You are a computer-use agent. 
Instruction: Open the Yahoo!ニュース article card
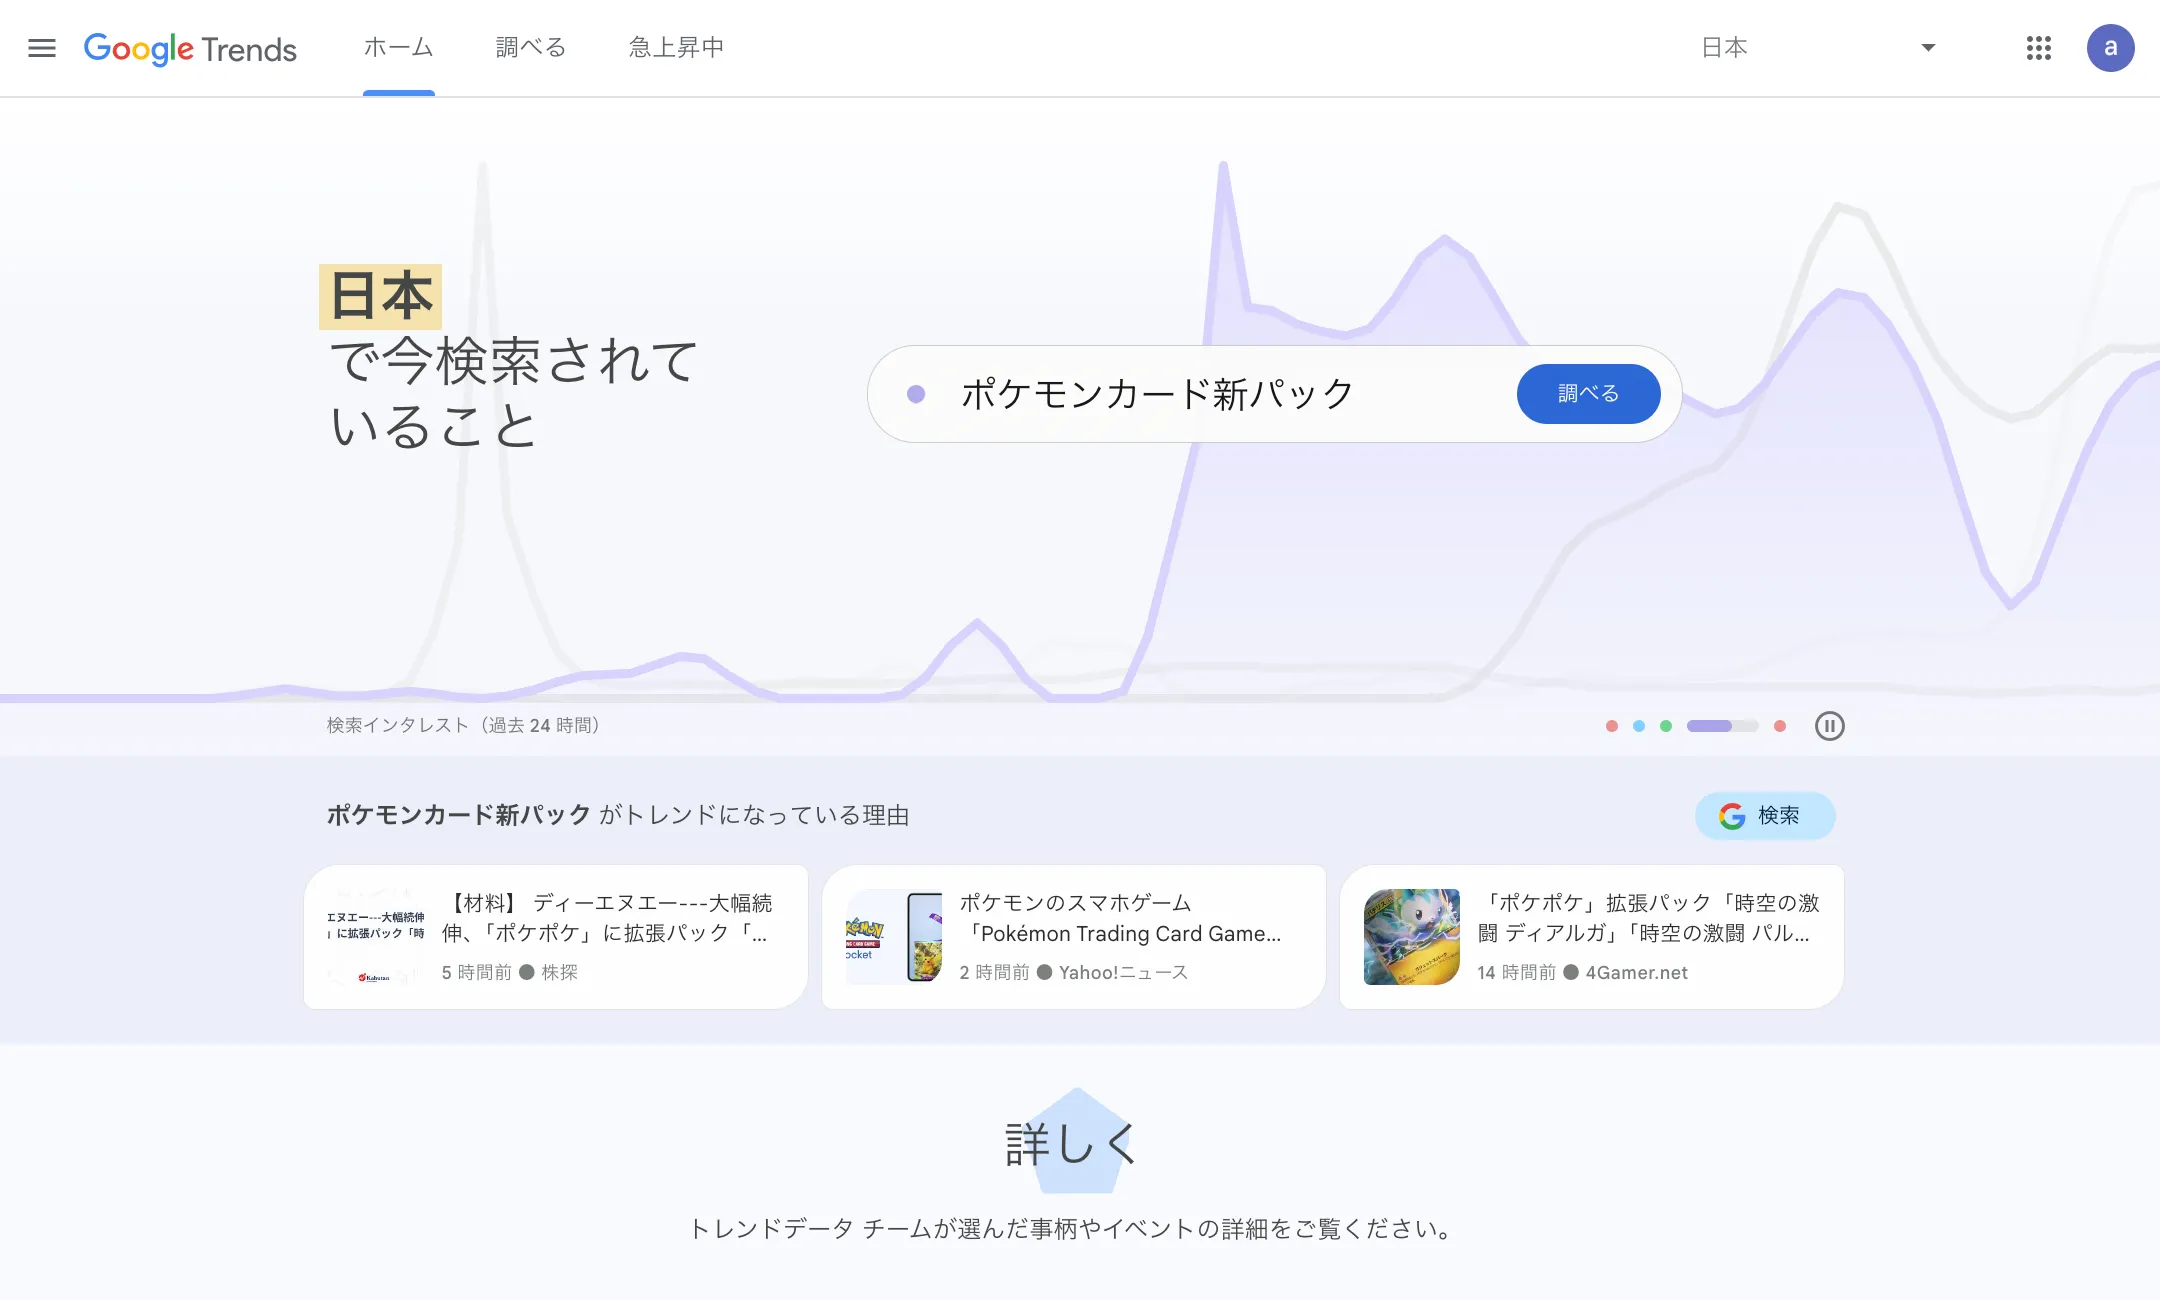click(1074, 937)
